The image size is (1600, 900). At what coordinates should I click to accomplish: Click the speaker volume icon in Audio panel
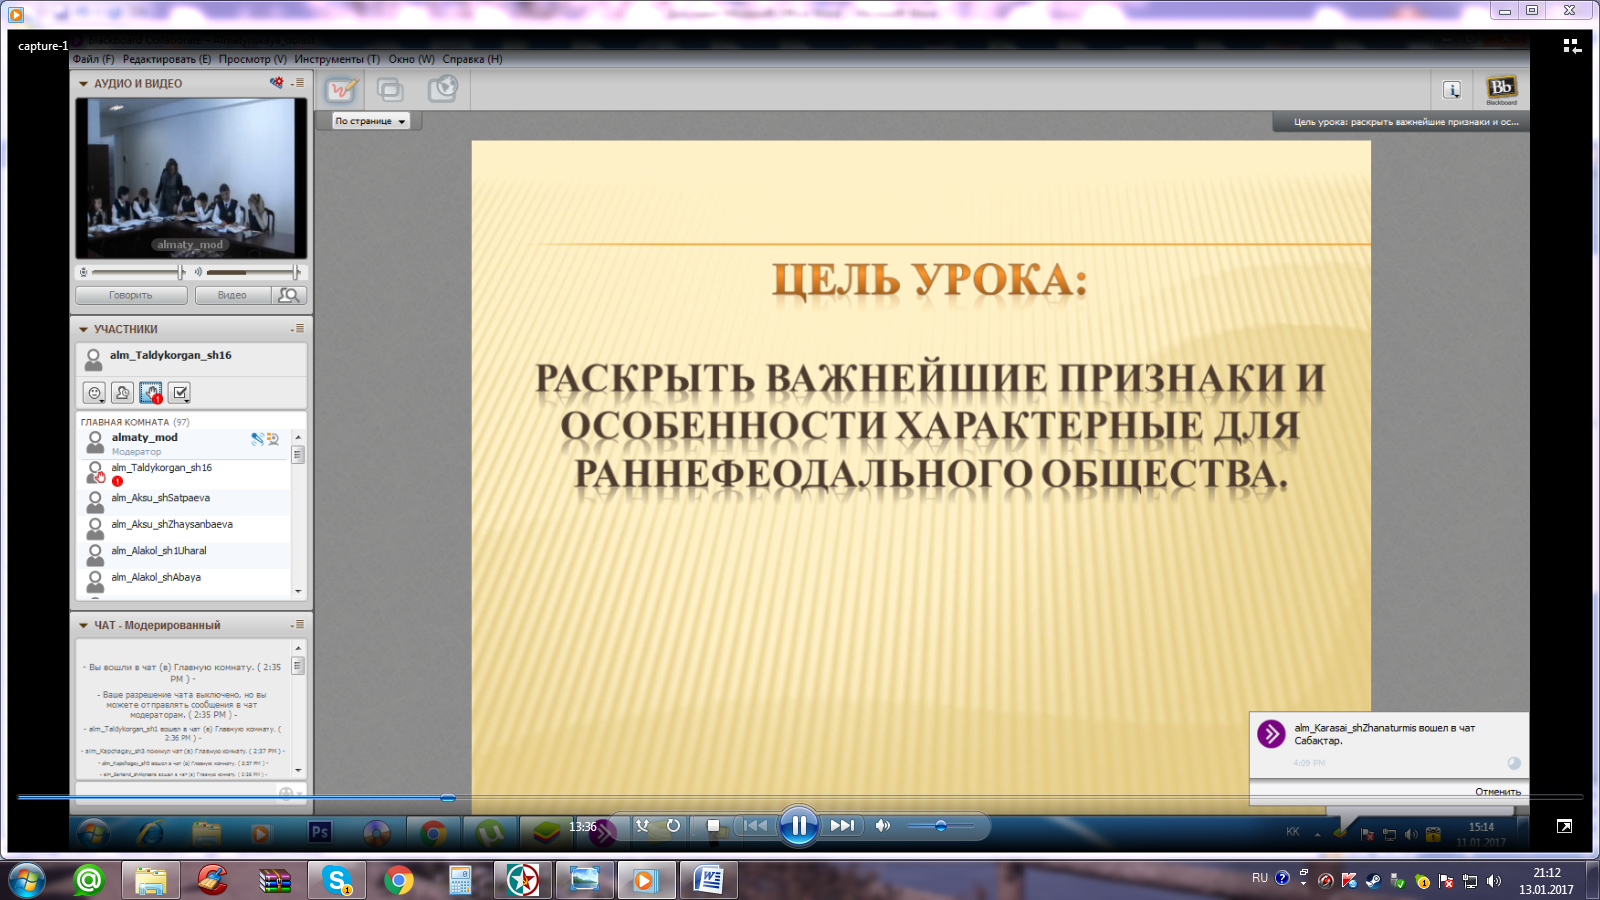[198, 272]
